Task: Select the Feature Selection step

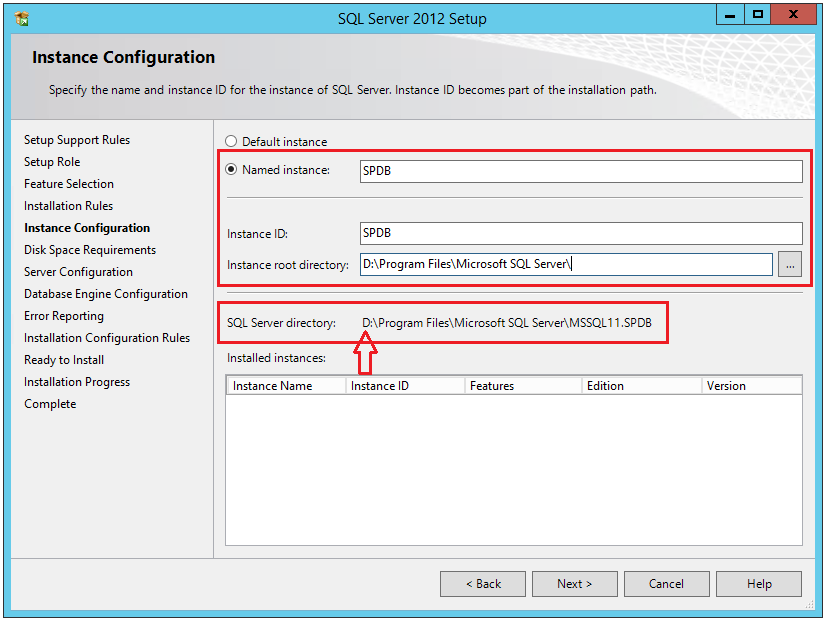Action: tap(69, 184)
